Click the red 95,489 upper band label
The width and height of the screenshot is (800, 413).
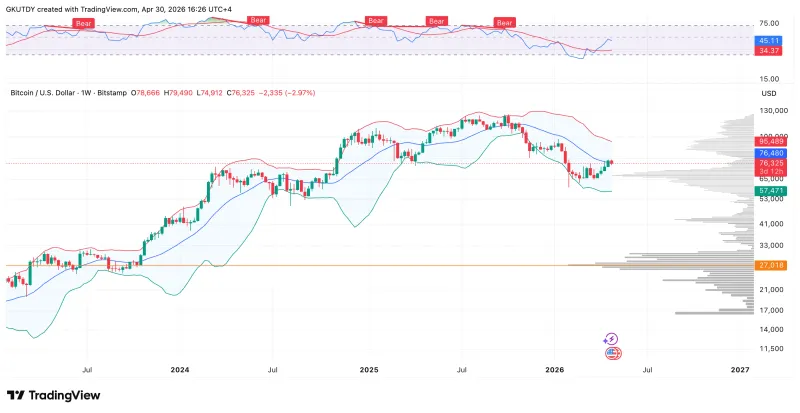pyautogui.click(x=770, y=141)
